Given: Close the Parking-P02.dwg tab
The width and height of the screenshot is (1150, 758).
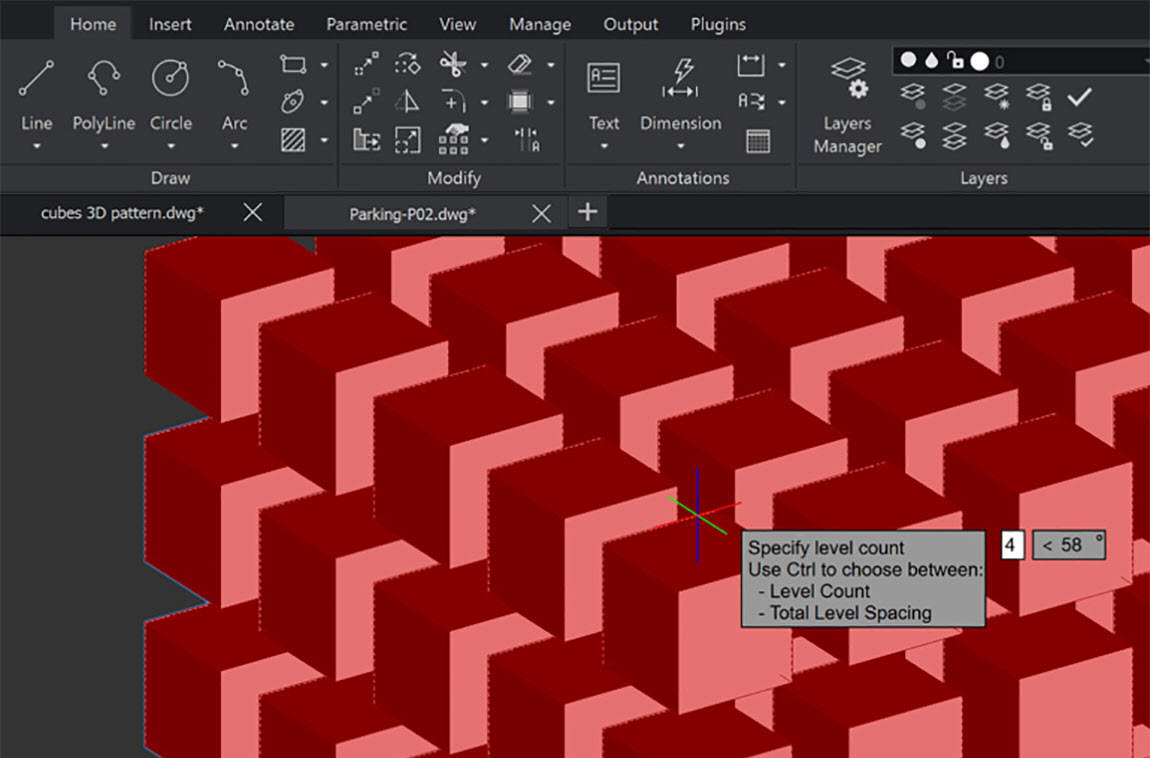Looking at the screenshot, I should click(x=541, y=213).
